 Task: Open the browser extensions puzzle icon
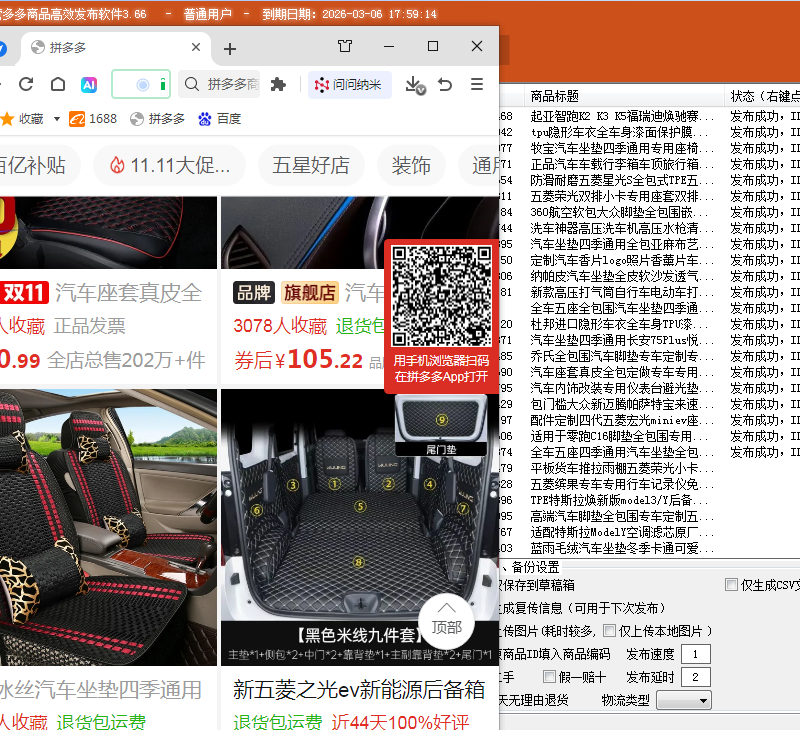[279, 85]
